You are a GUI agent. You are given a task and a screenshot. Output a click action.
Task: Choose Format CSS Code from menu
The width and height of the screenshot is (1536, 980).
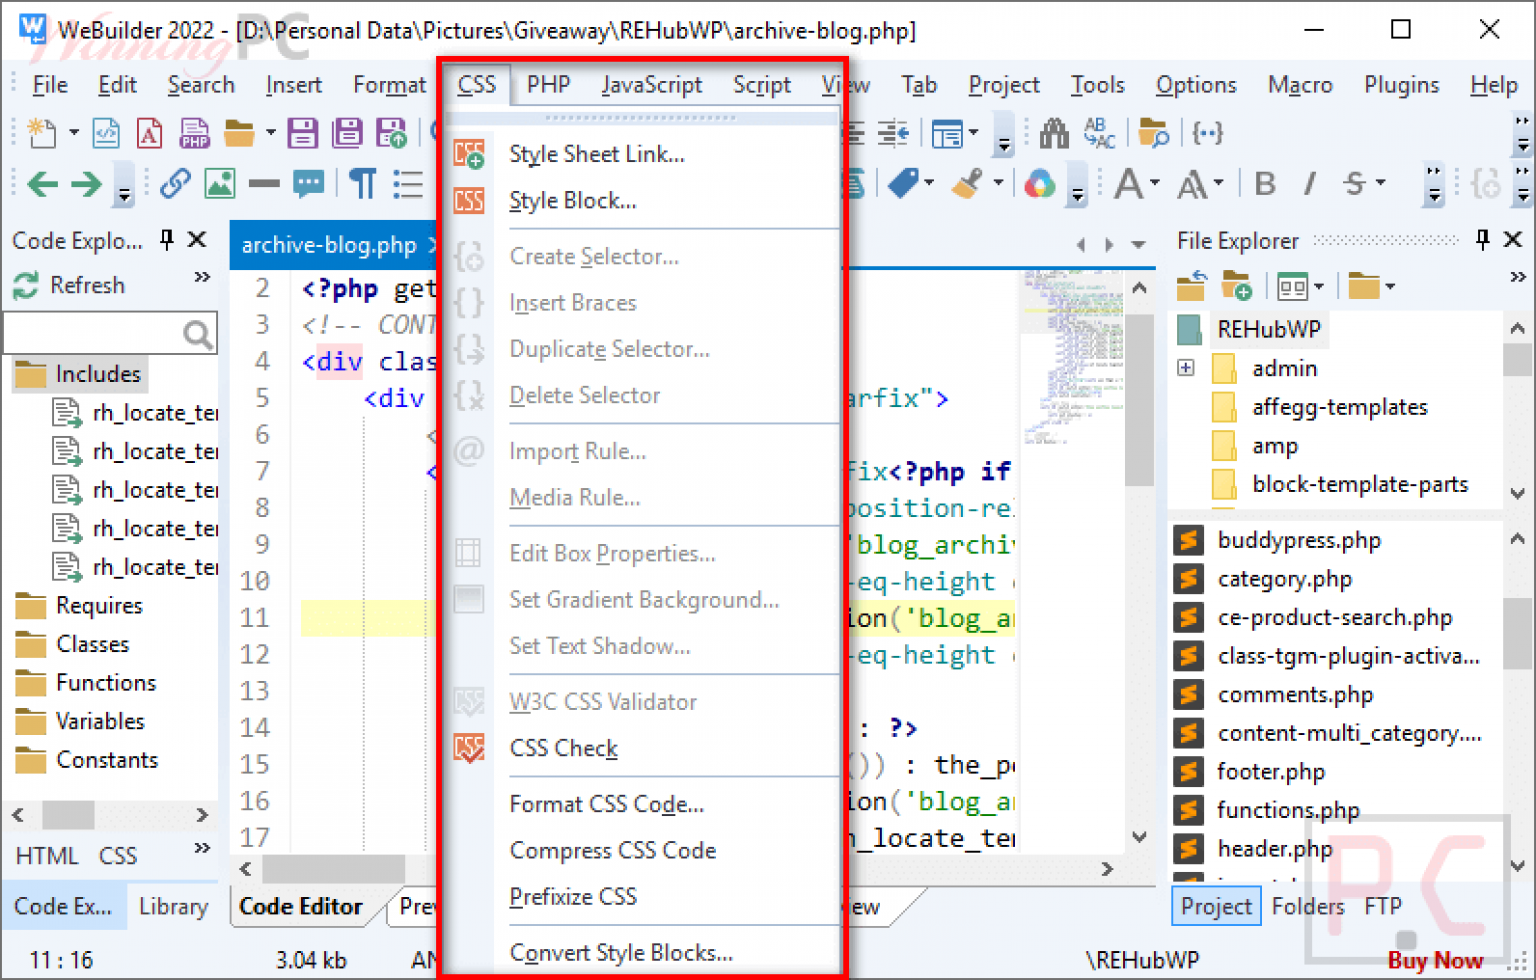click(606, 804)
